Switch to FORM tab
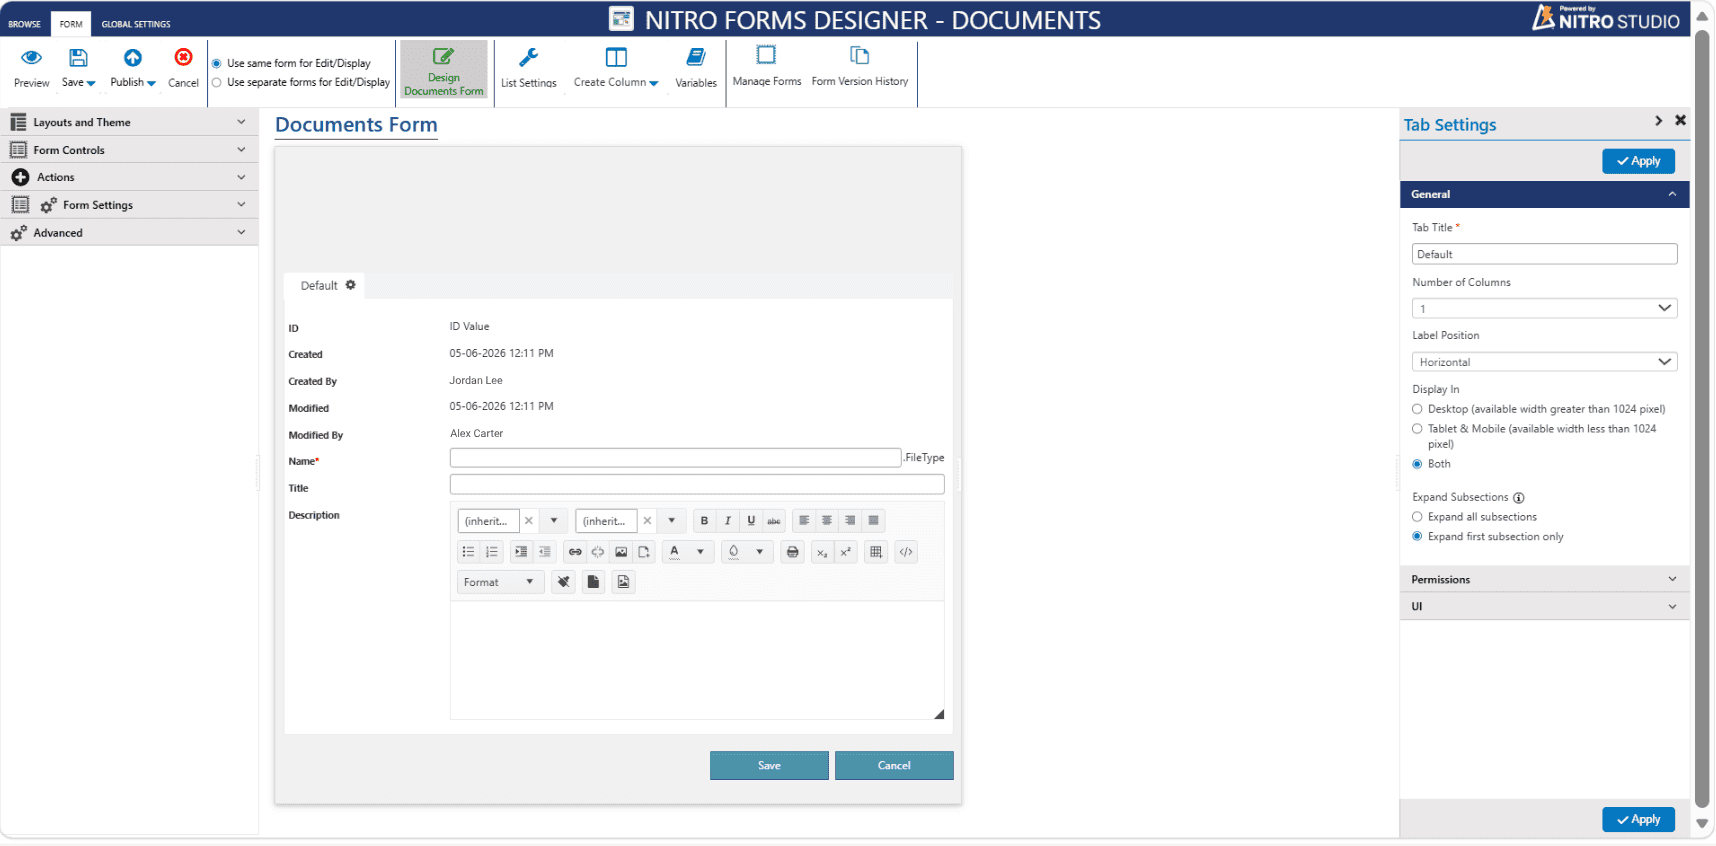 [71, 24]
